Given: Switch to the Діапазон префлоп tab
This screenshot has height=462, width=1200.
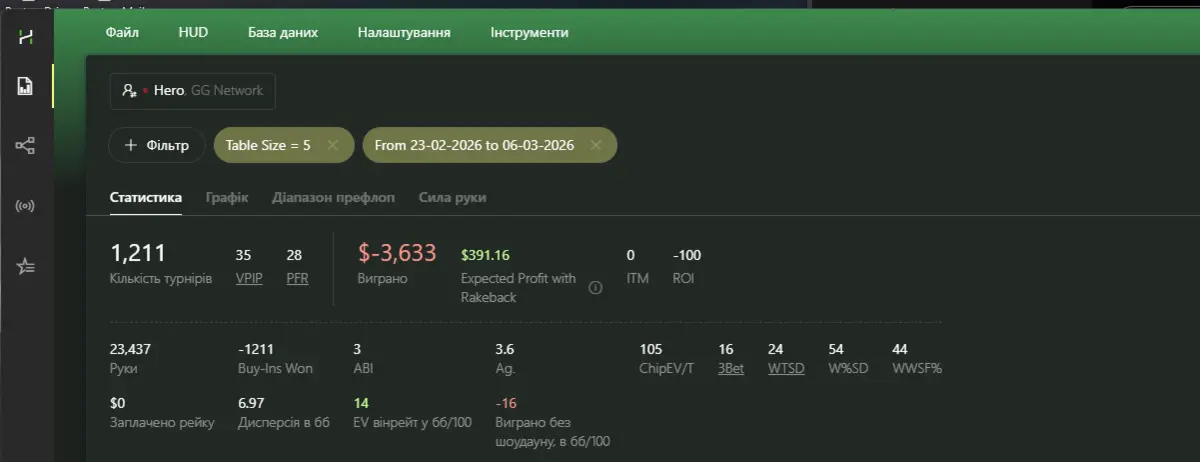Looking at the screenshot, I should click(x=333, y=198).
